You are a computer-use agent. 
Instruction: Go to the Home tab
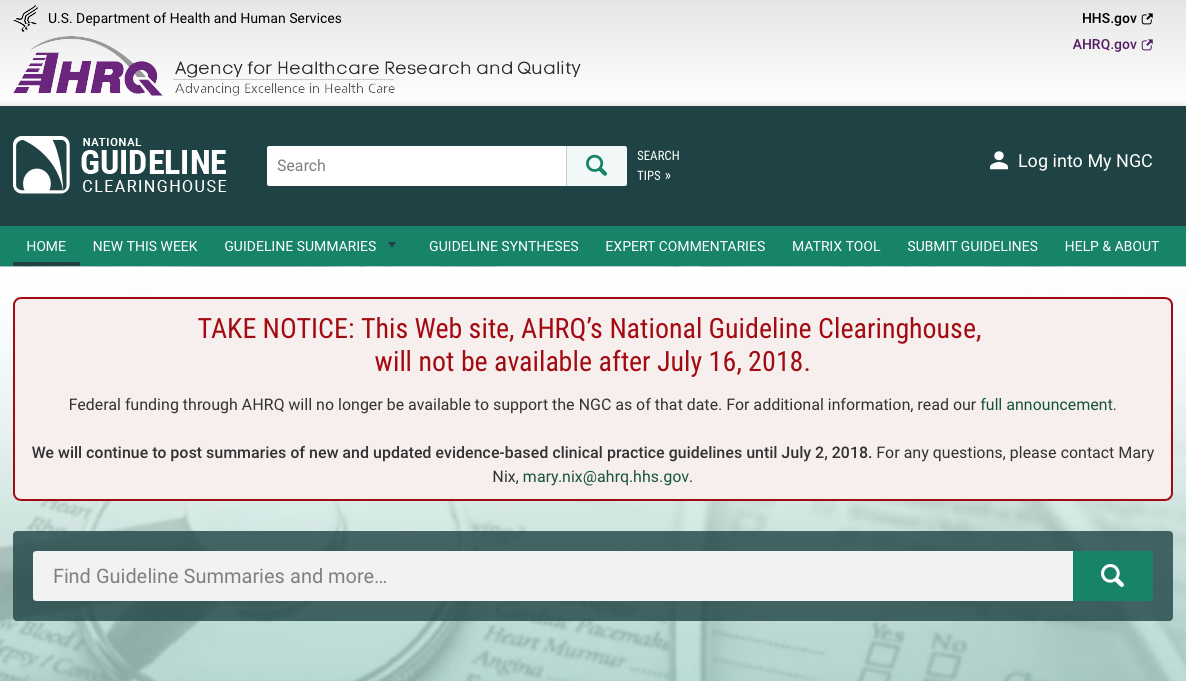(x=46, y=246)
